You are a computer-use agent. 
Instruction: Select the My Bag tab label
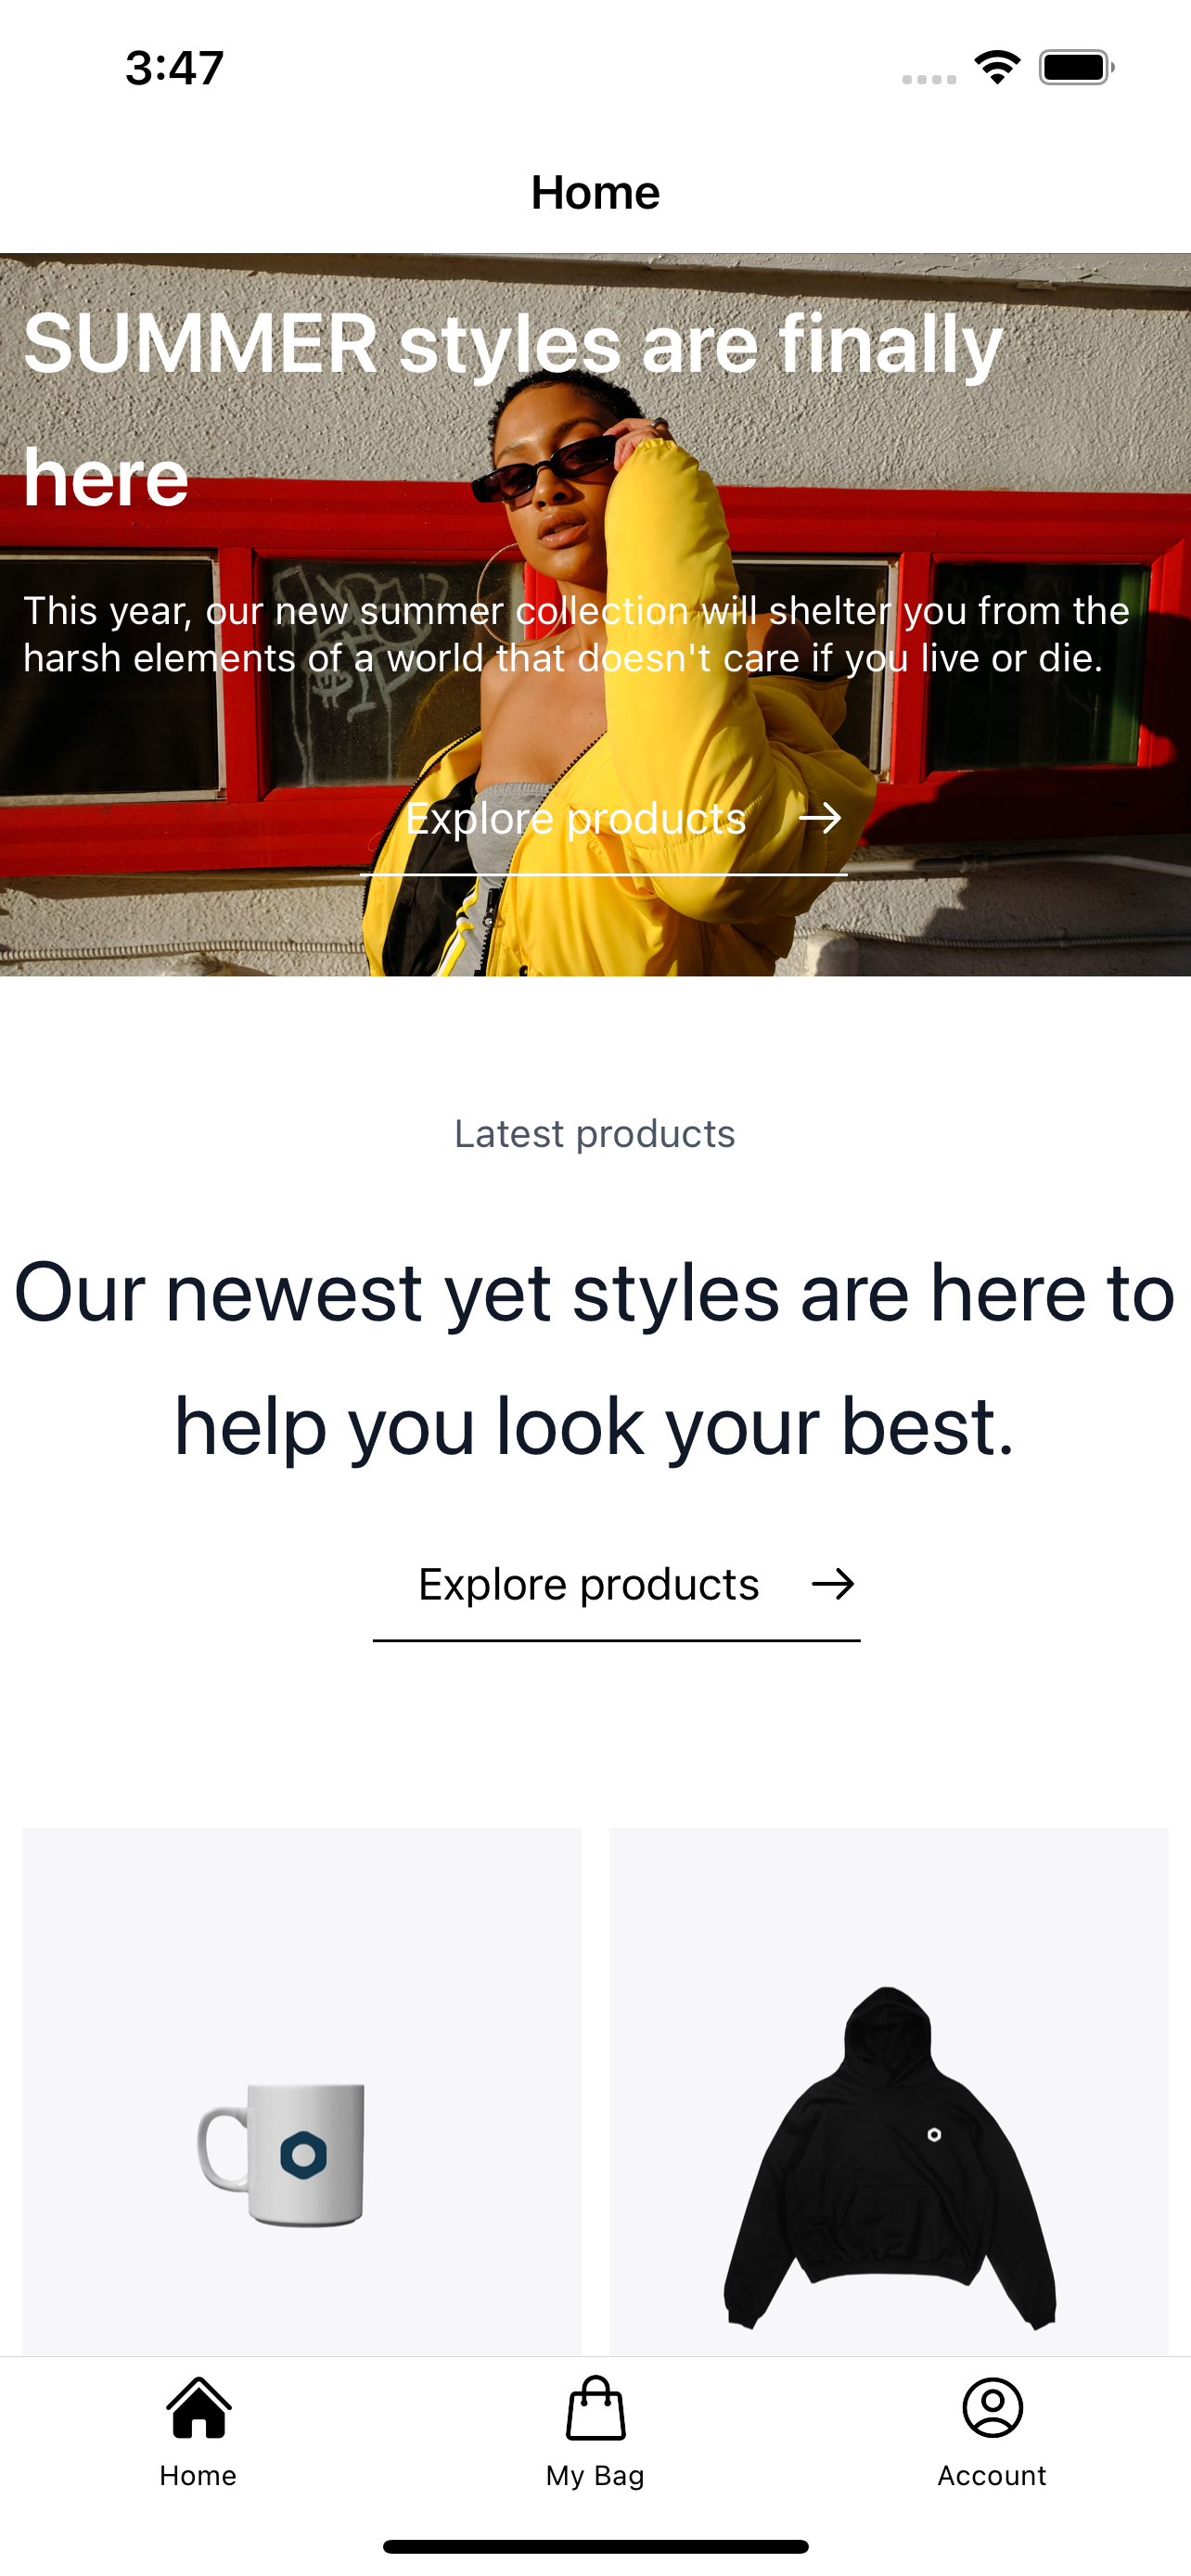point(595,2476)
